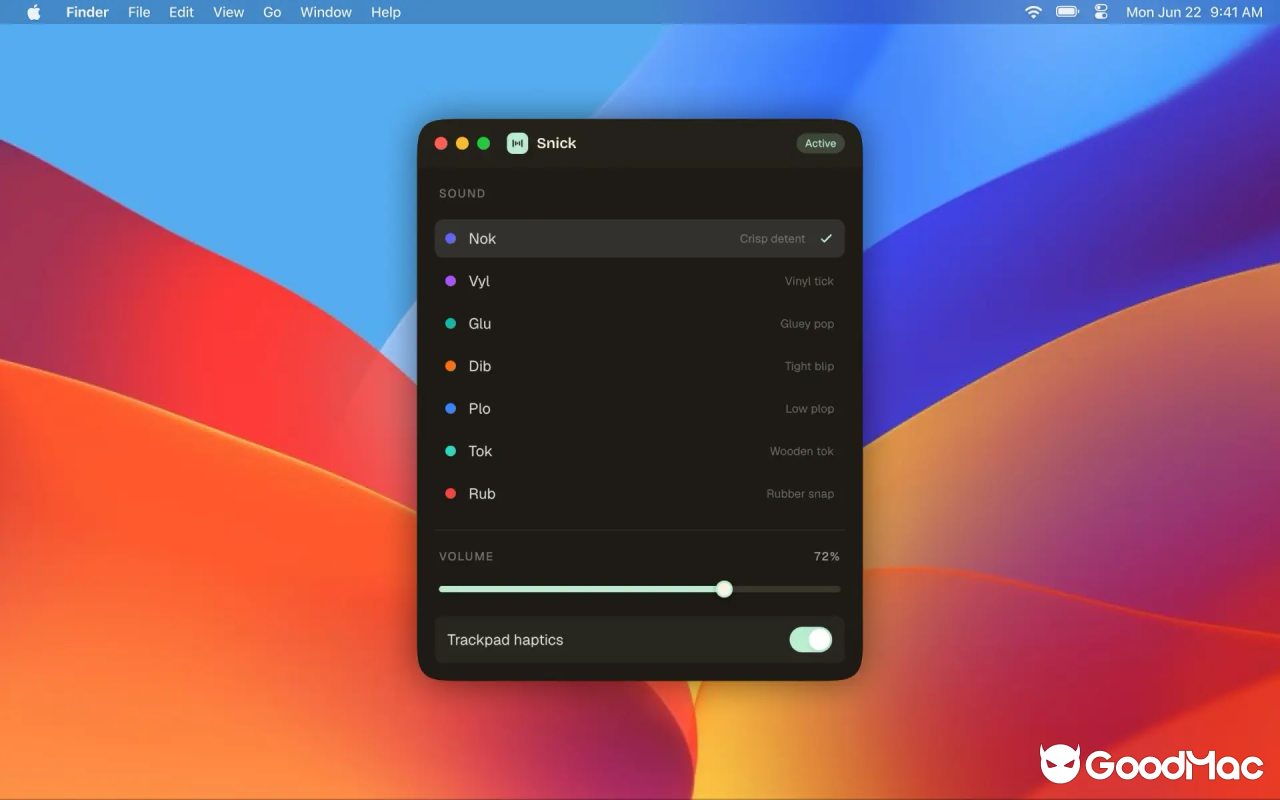Switch to the Plo sound
The width and height of the screenshot is (1280, 800).
click(640, 408)
